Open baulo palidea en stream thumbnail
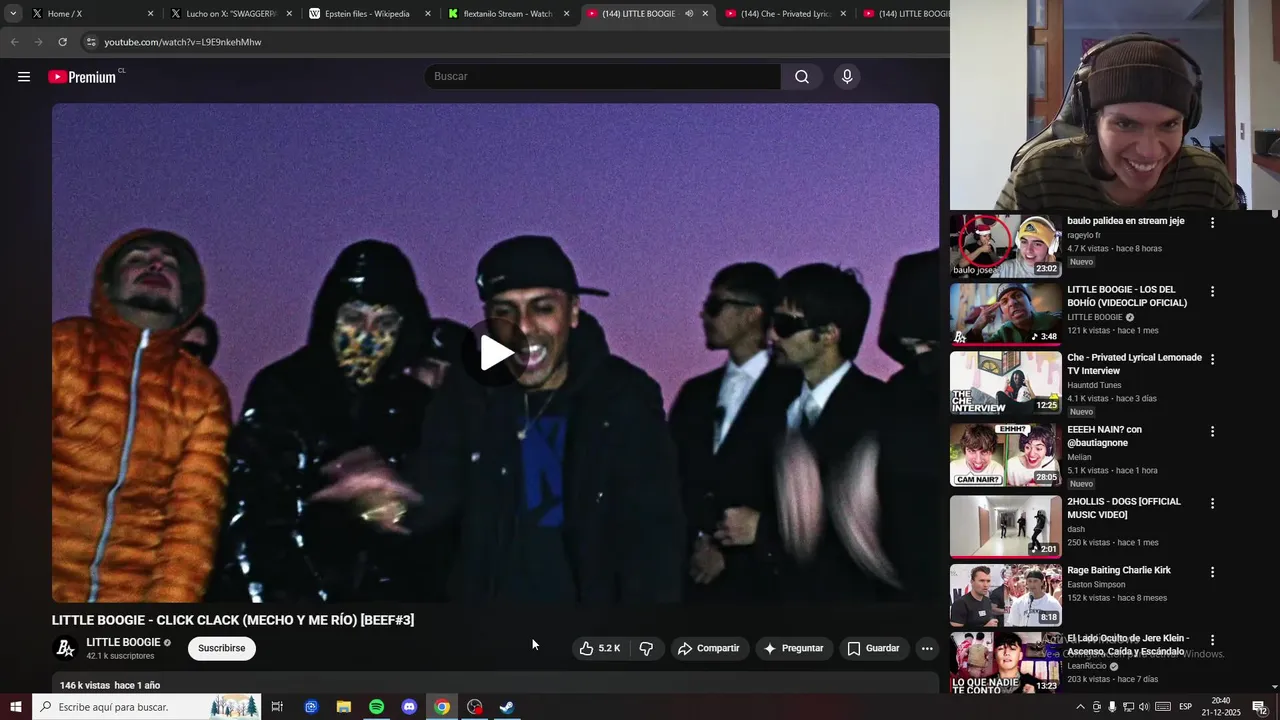Image resolution: width=1280 pixels, height=720 pixels. (x=1005, y=246)
